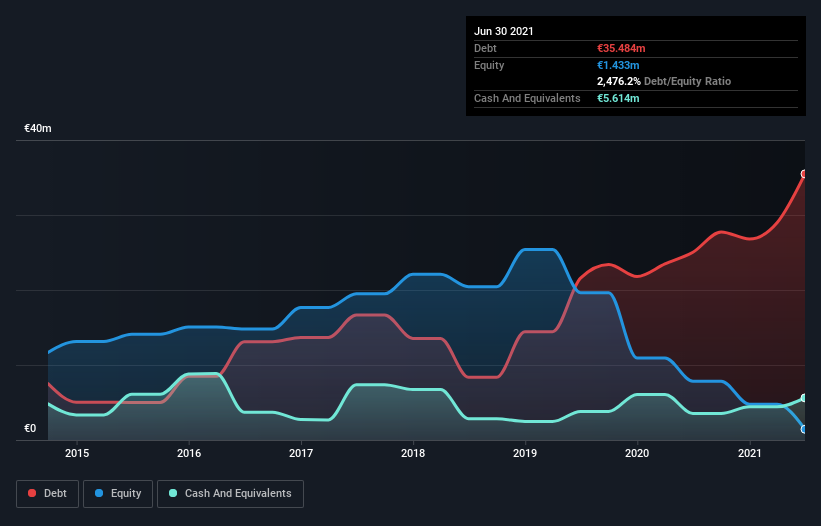Image resolution: width=821 pixels, height=526 pixels.
Task: Click the red Debt legend dot
Action: 32,493
